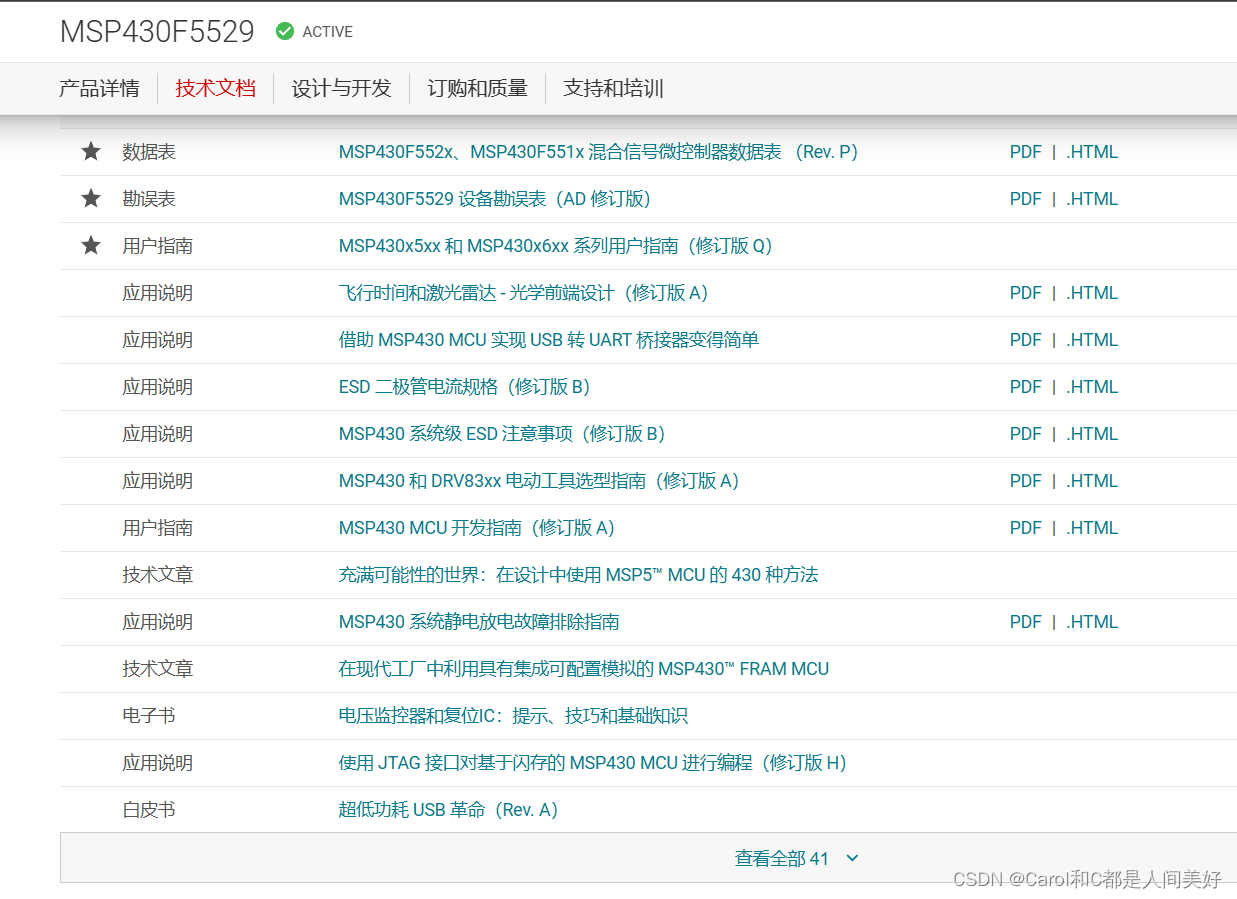Go to the 订购和质量 tab
The image size is (1237, 899).
point(478,88)
